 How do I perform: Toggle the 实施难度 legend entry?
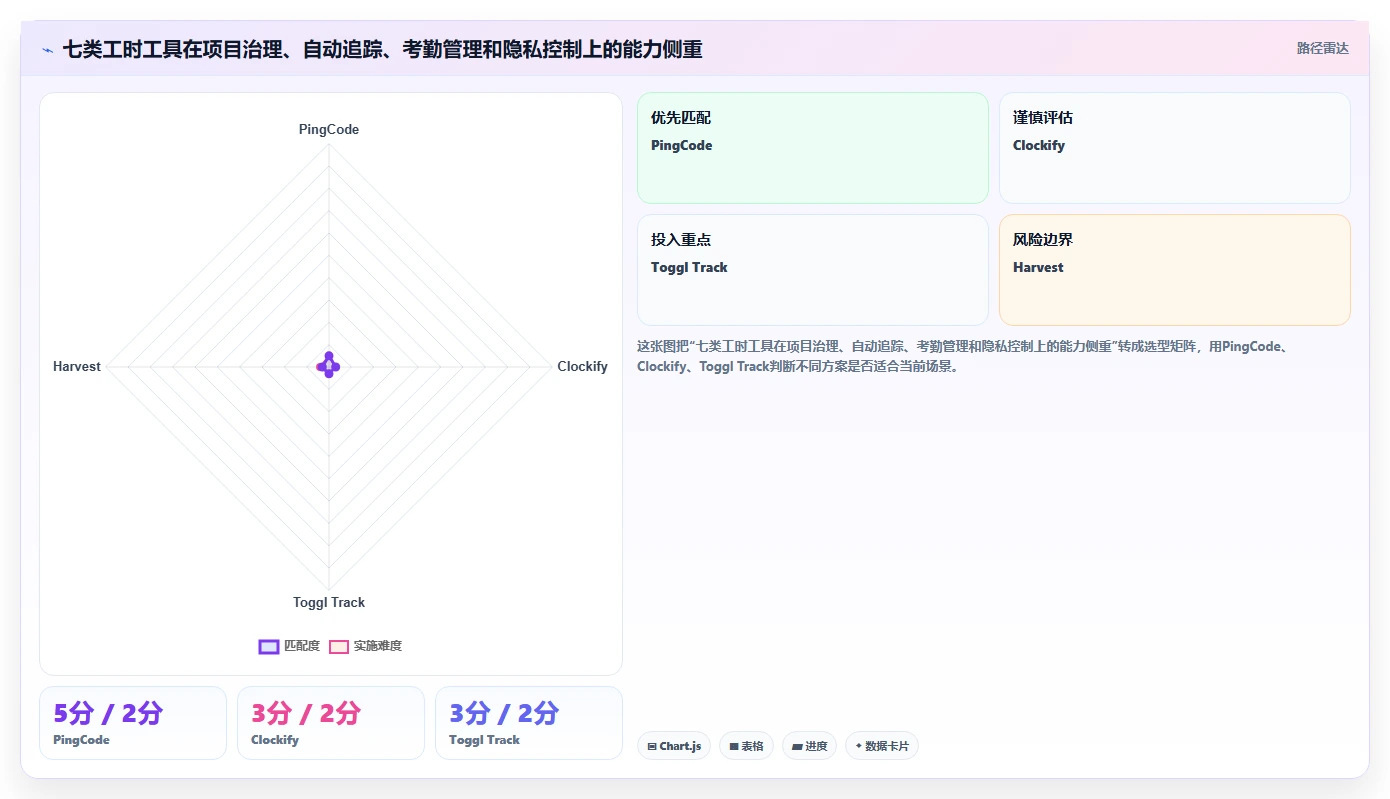pyautogui.click(x=366, y=646)
